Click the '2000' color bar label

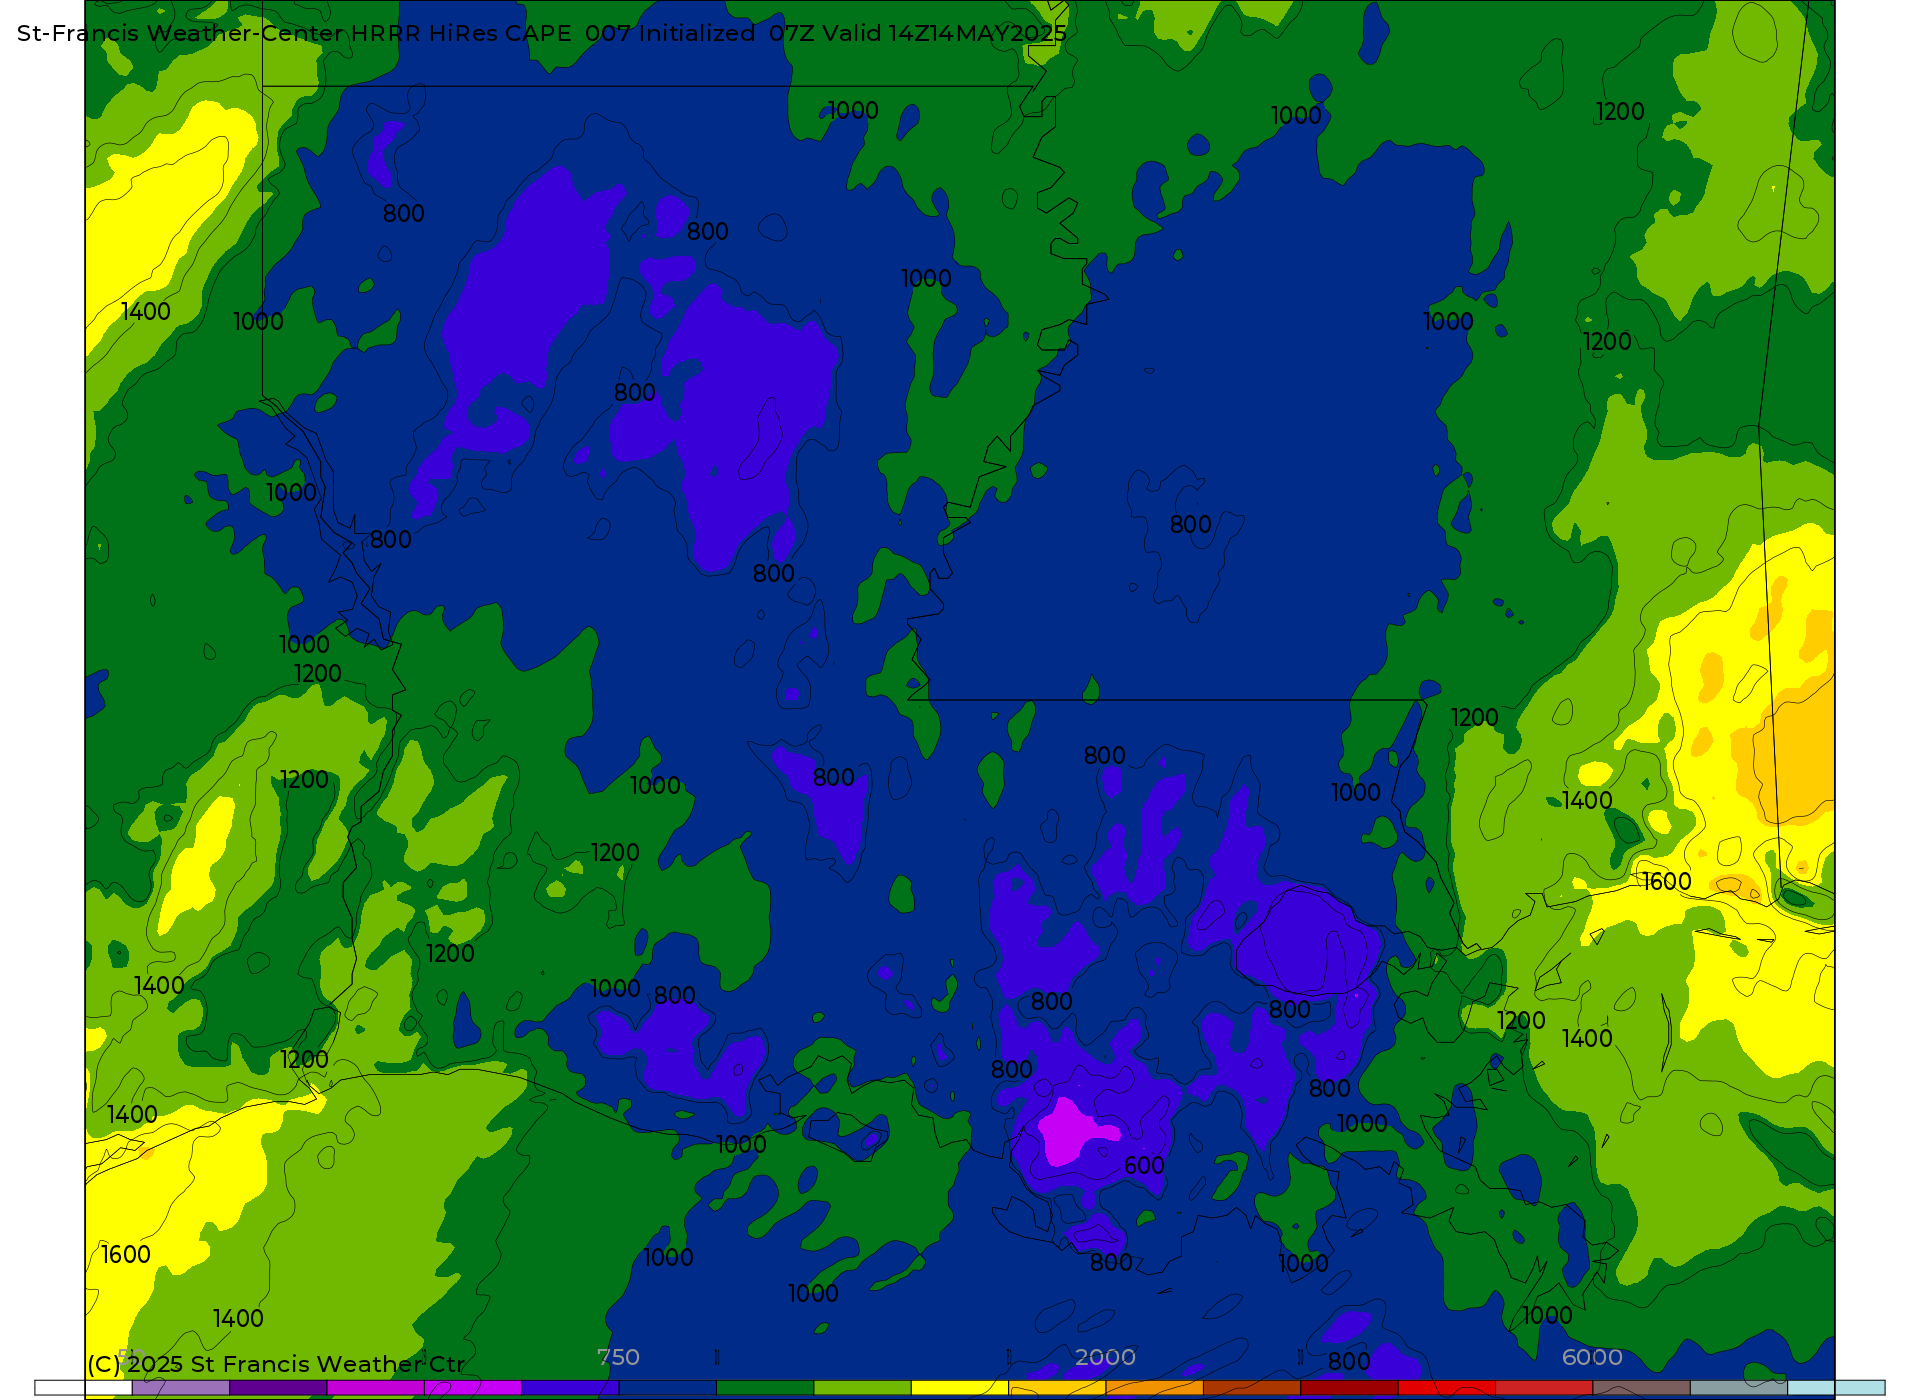(x=1105, y=1357)
